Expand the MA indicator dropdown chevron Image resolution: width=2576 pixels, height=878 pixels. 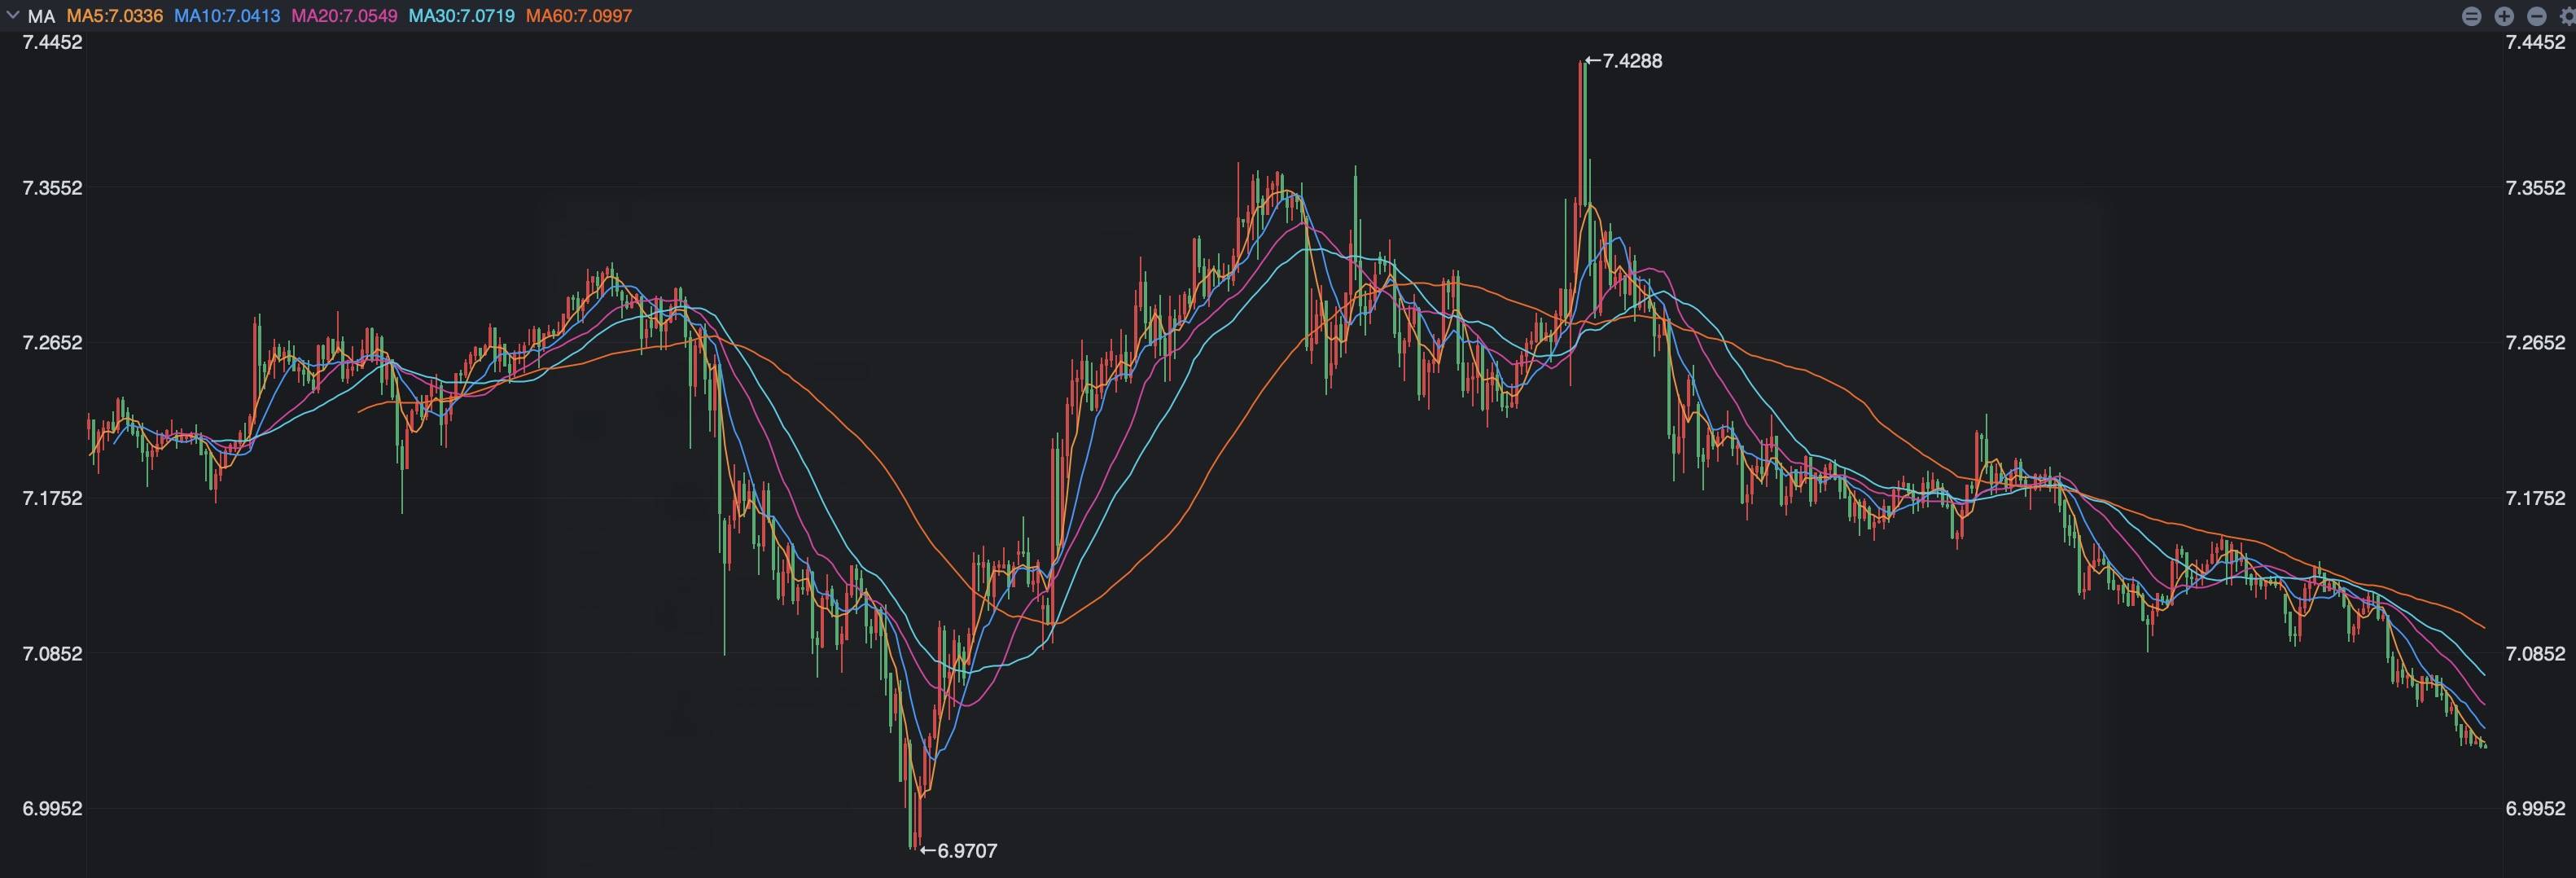[x=13, y=15]
